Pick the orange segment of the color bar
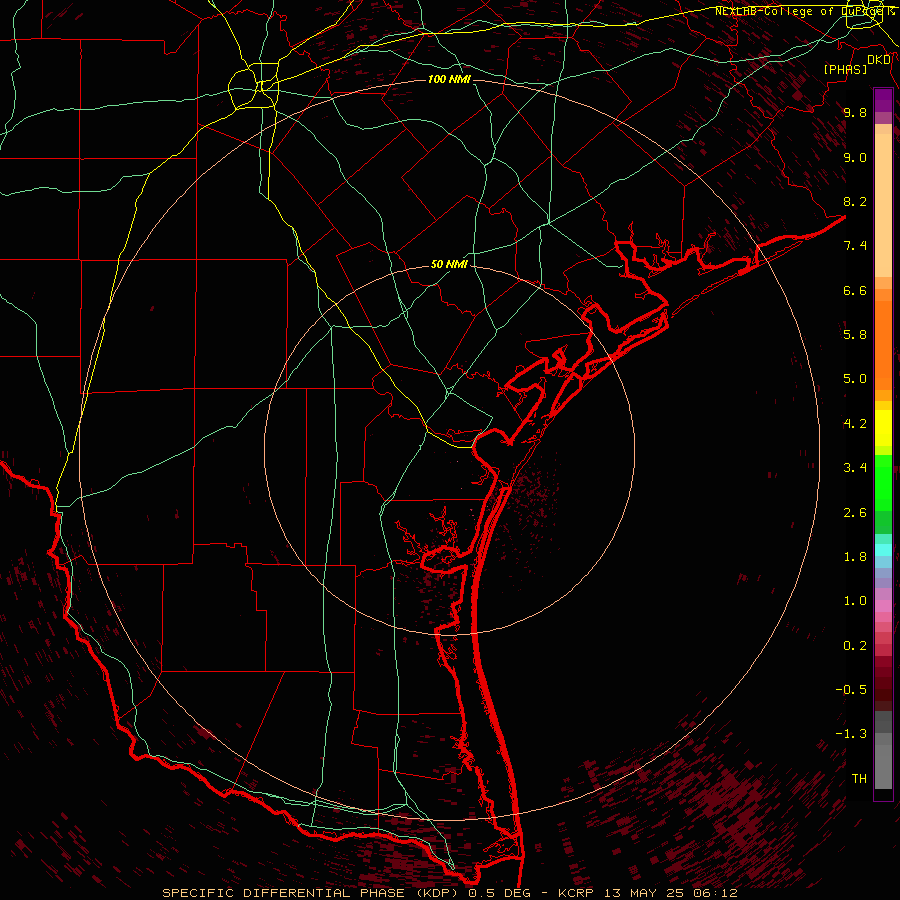The image size is (900, 900). [883, 346]
